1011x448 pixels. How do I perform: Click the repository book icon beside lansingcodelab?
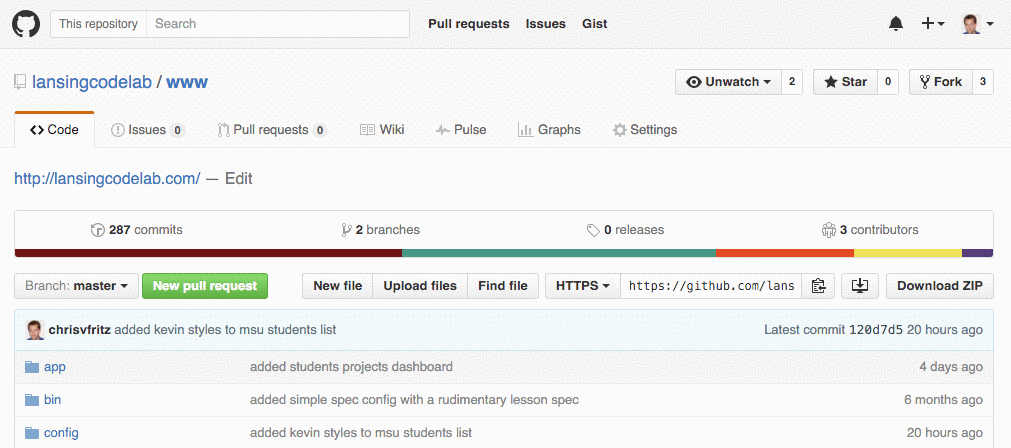[x=21, y=83]
